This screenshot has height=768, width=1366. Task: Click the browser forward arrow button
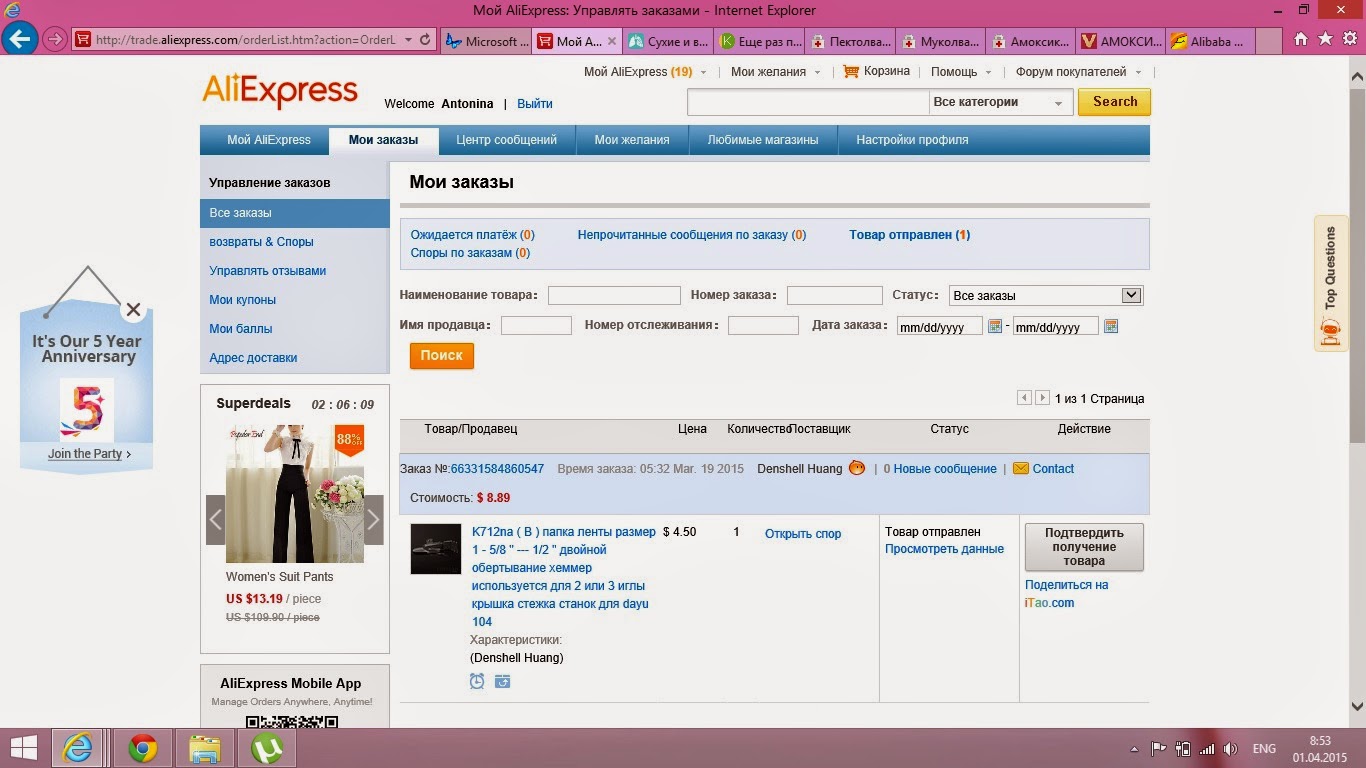[55, 40]
